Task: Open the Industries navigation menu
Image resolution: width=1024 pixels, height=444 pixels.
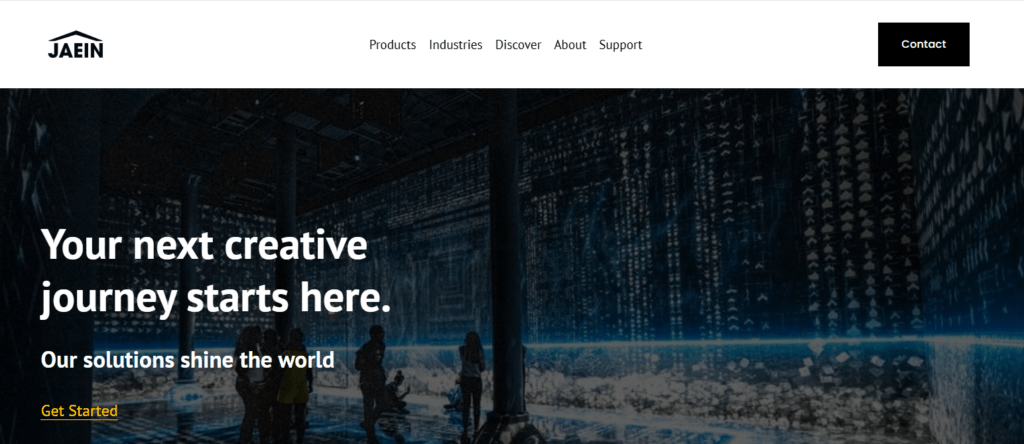Action: pyautogui.click(x=455, y=44)
